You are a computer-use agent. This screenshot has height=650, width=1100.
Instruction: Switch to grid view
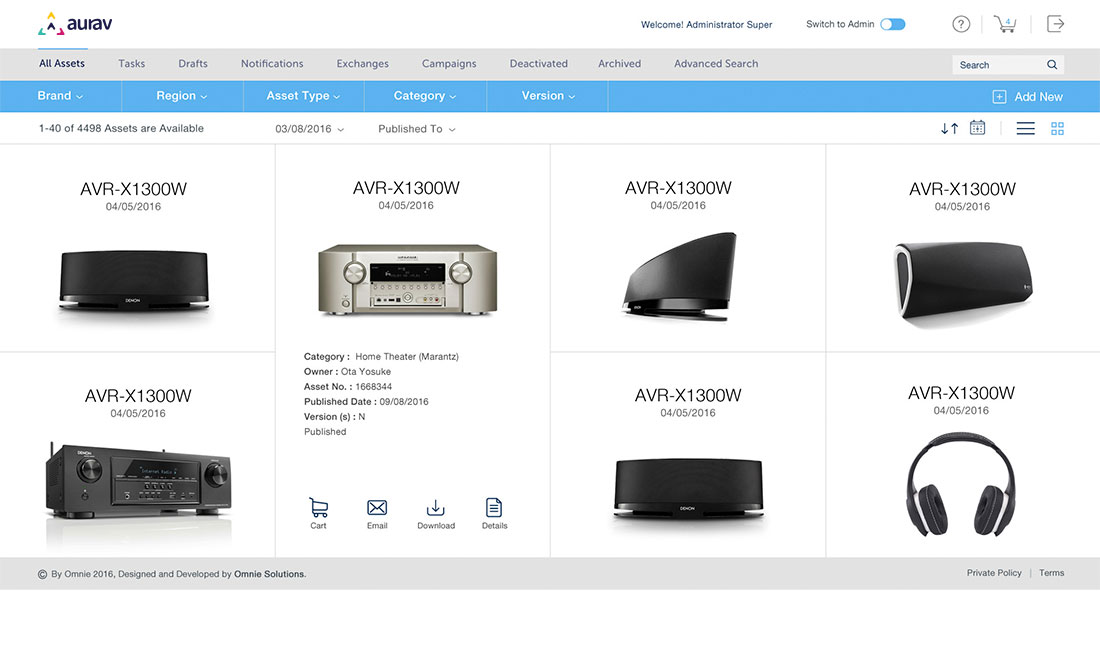click(1057, 128)
